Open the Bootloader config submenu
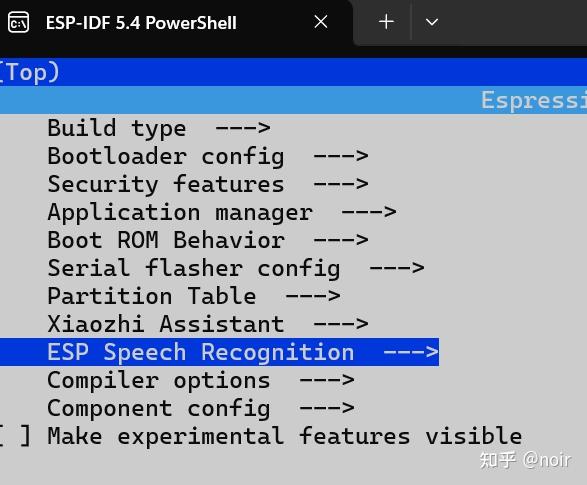Screen dimensions: 587x485 [x=208, y=156]
